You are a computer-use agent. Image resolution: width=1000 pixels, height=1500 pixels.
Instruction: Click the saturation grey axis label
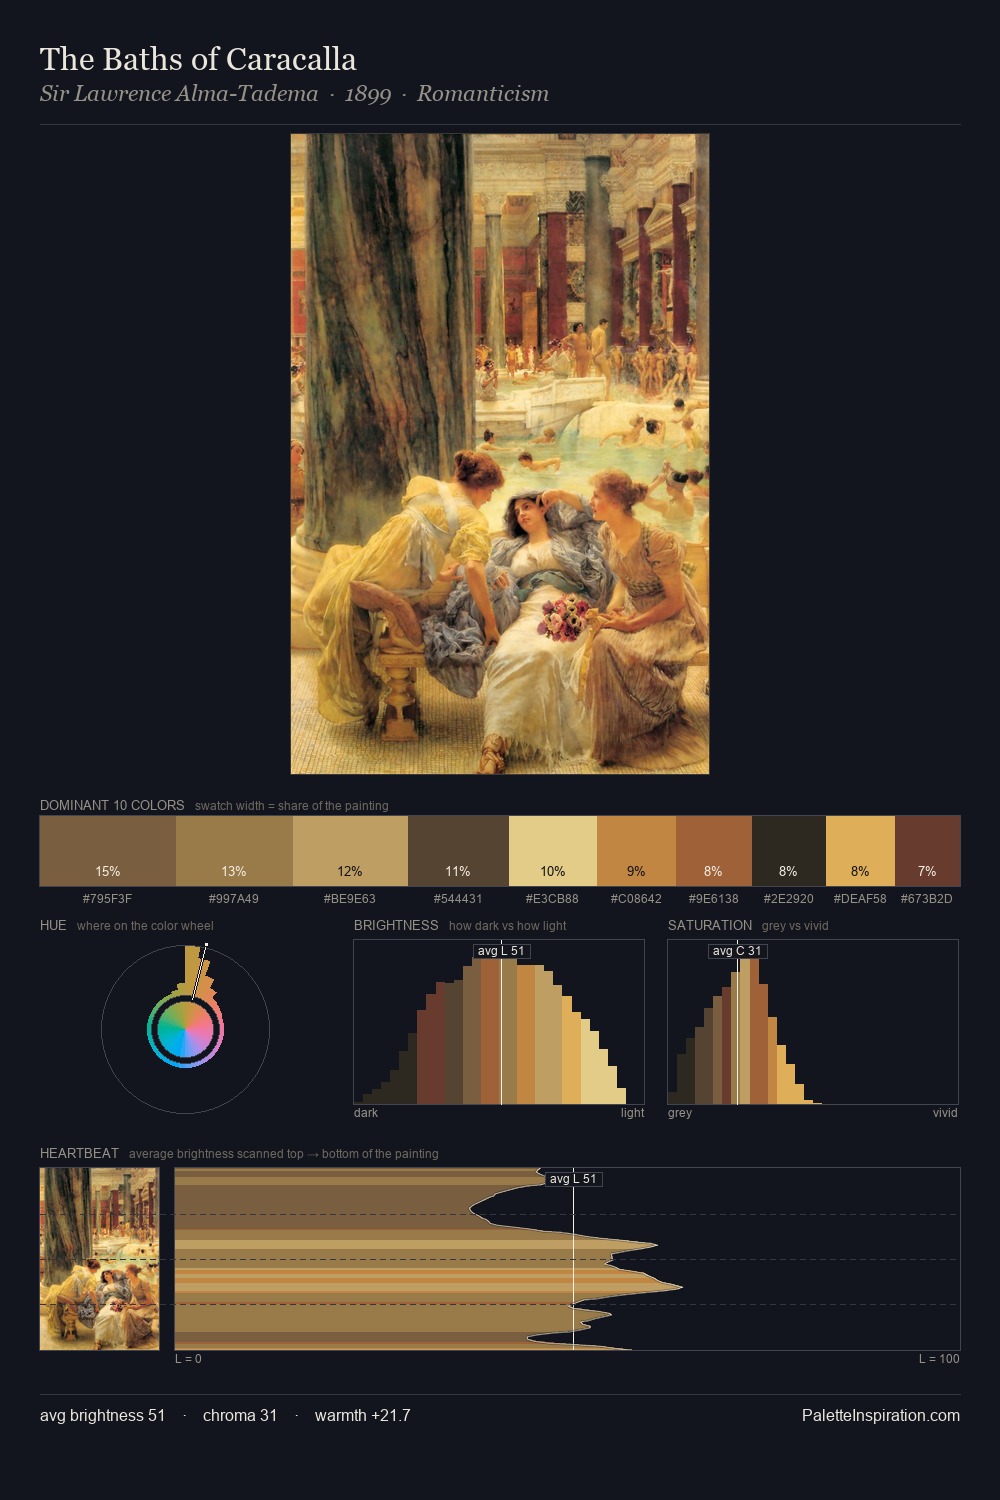click(x=680, y=1113)
